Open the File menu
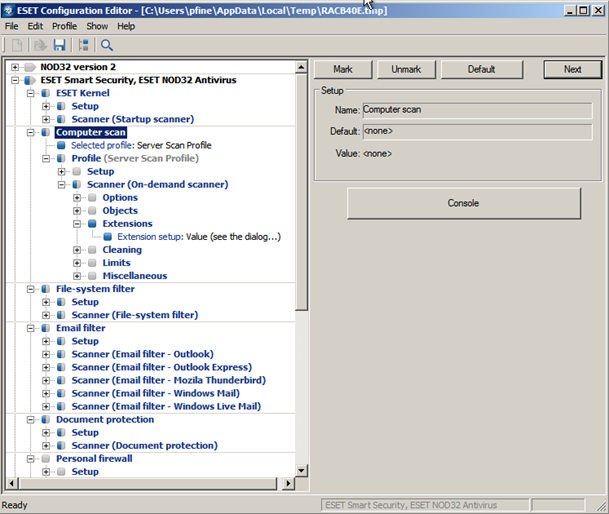The width and height of the screenshot is (609, 514). 11,26
